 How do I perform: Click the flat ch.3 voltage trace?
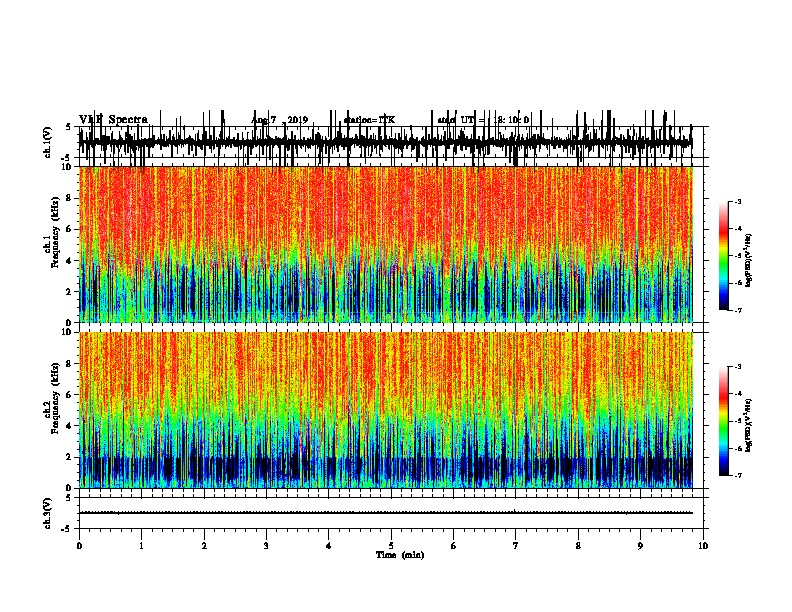(x=385, y=513)
